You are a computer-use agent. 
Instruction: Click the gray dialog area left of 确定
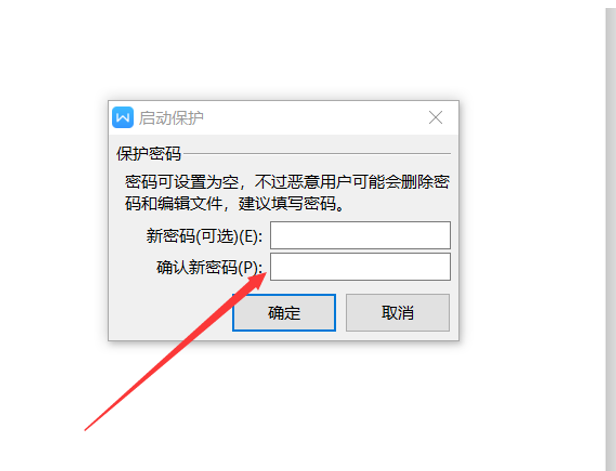tap(170, 313)
